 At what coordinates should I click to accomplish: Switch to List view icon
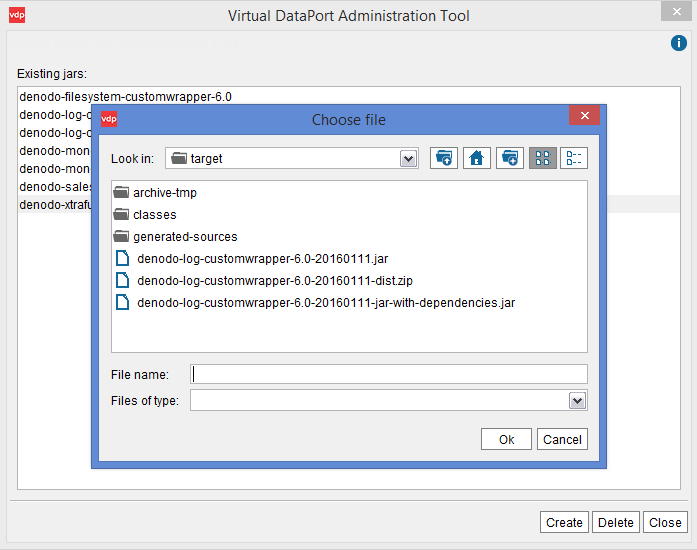pyautogui.click(x=542, y=158)
